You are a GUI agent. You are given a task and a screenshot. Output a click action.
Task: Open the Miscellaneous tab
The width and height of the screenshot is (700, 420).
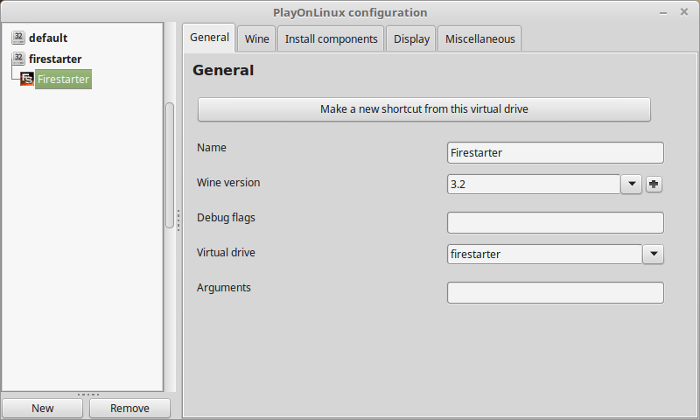click(x=479, y=39)
